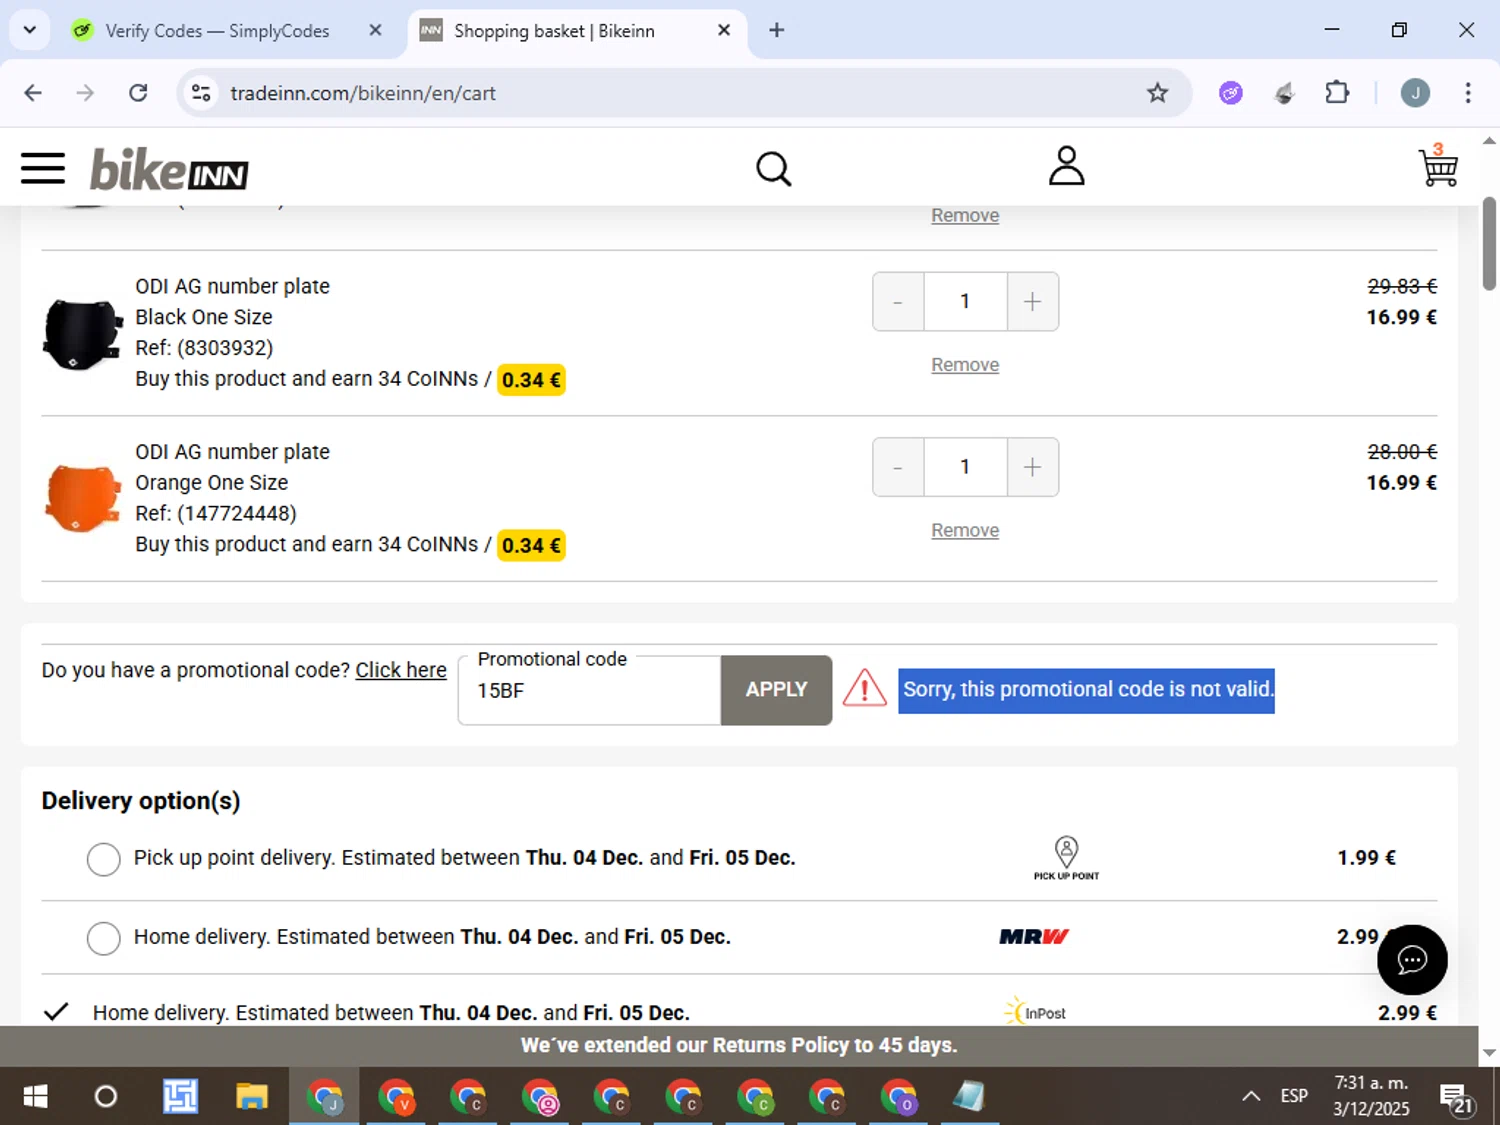Click the 'Sorry, this promotional code is not valid.' message
The image size is (1500, 1125).
(x=1086, y=690)
